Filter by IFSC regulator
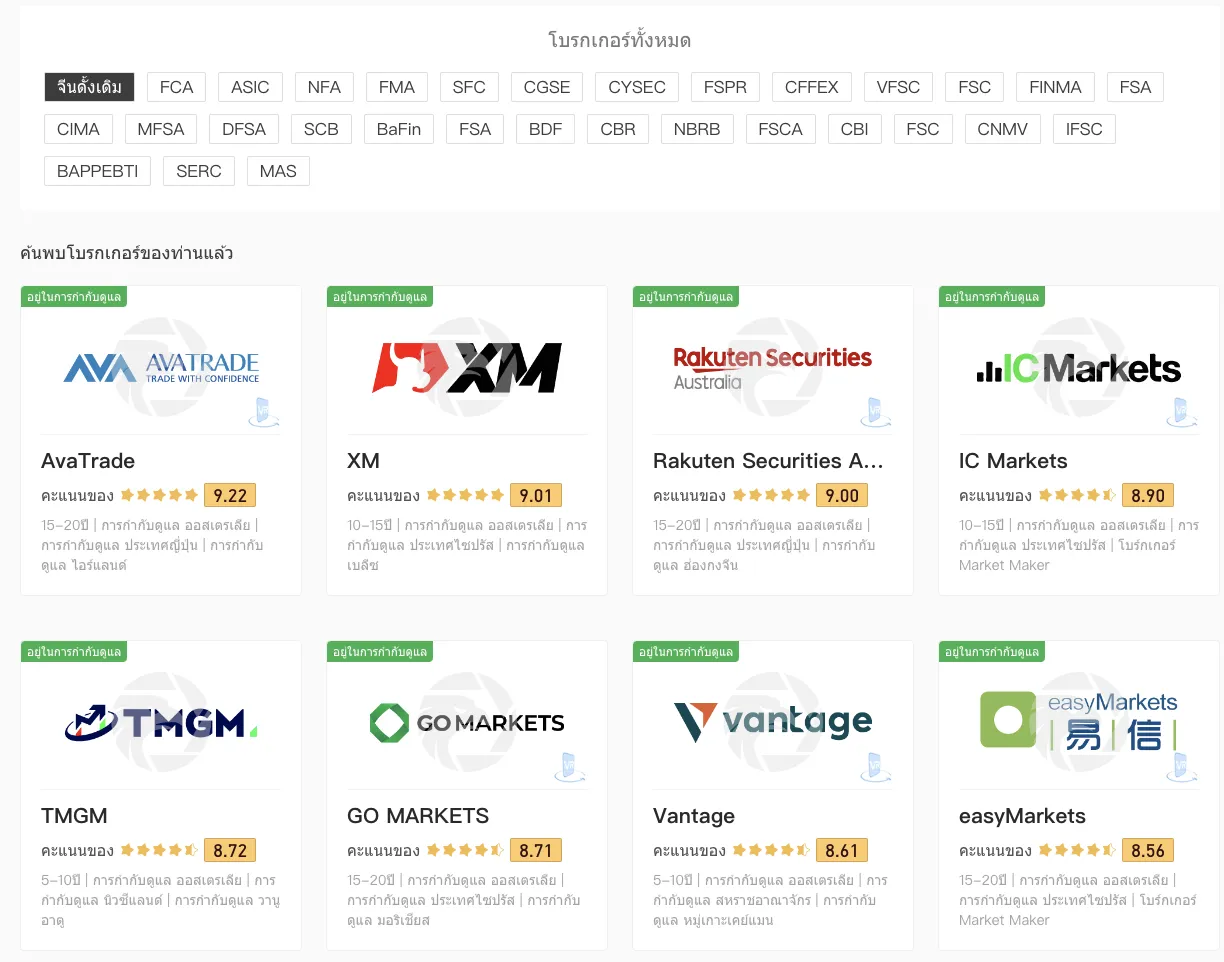The width and height of the screenshot is (1224, 962). (1084, 129)
